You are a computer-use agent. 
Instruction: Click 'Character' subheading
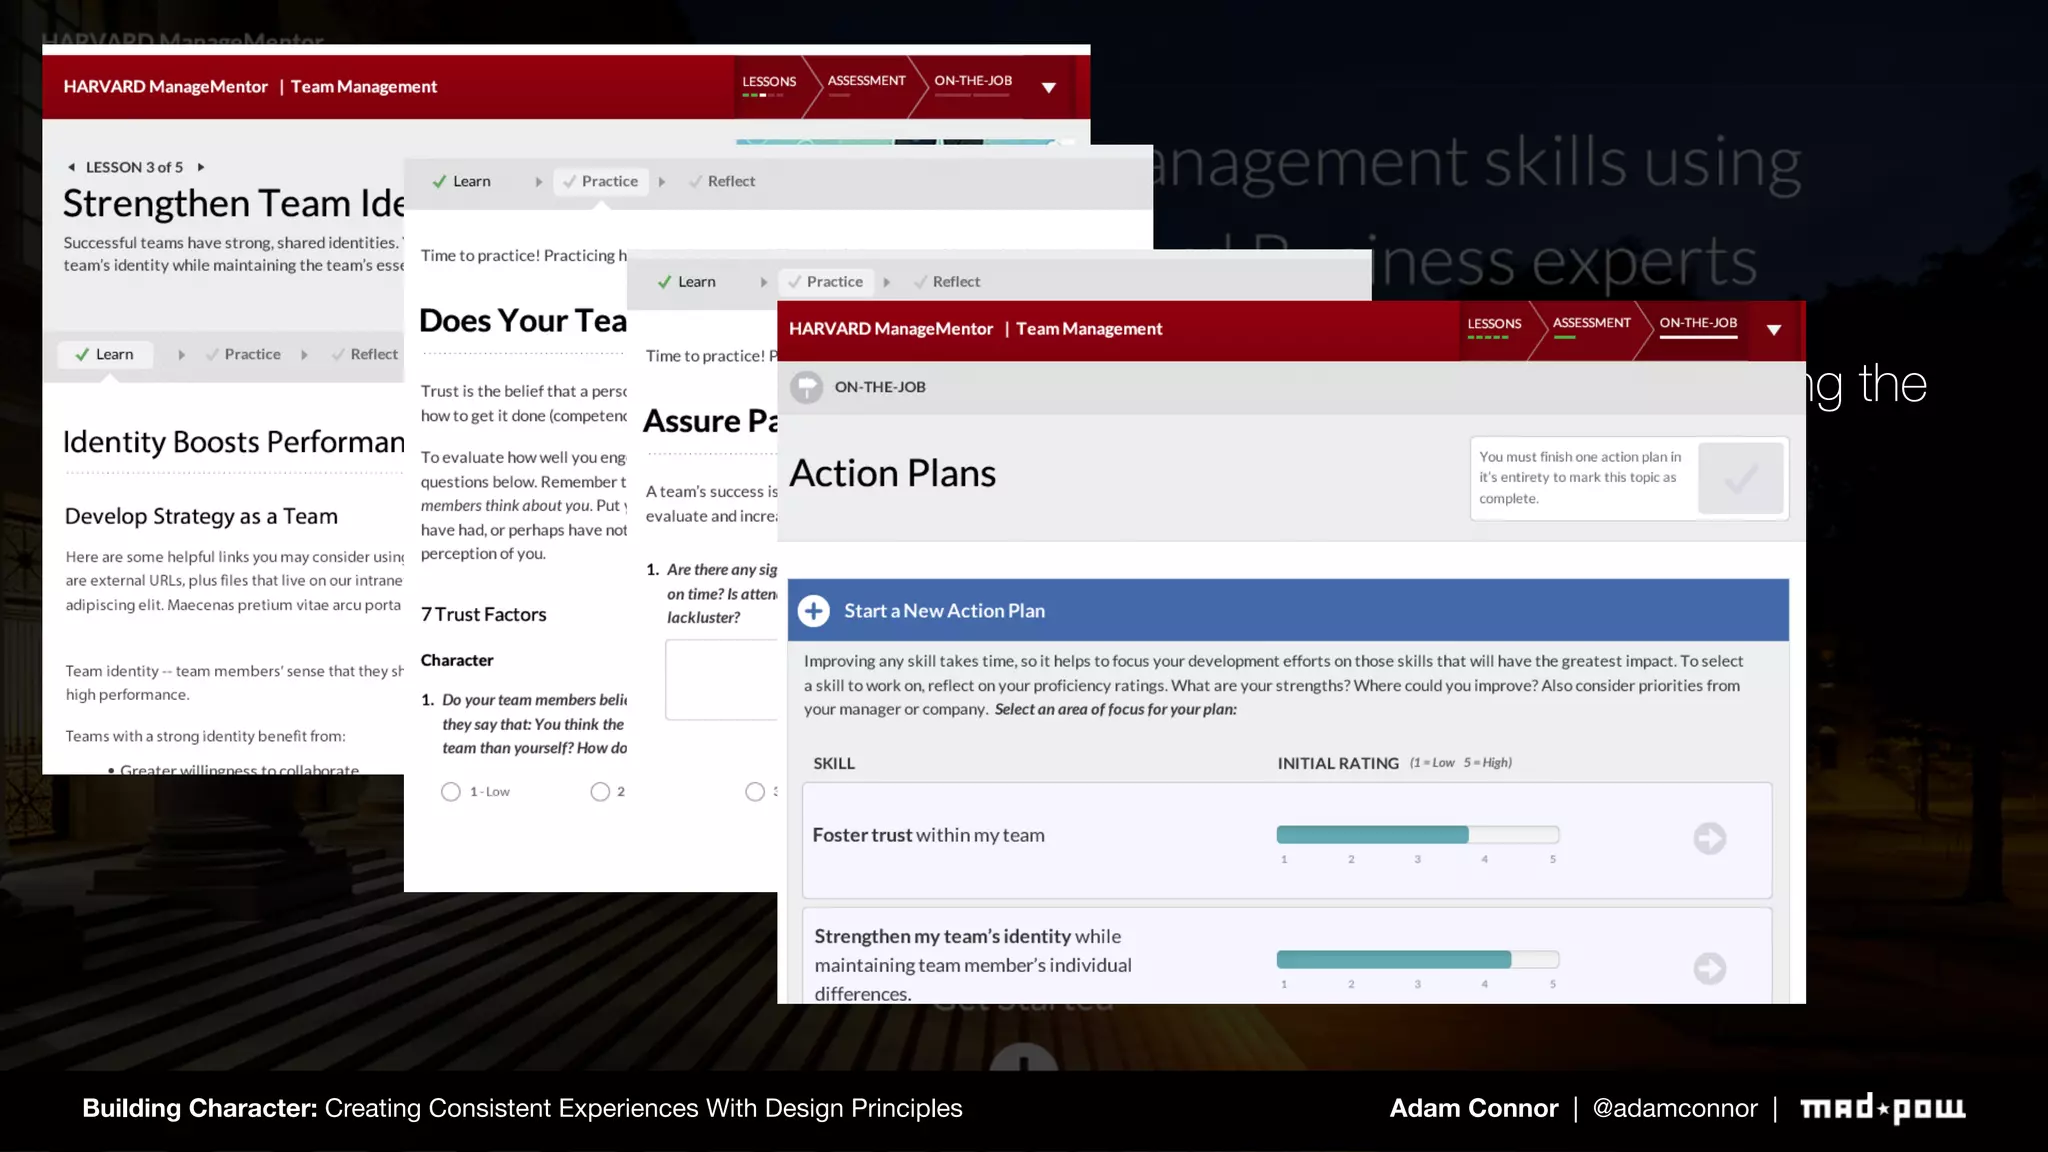(x=456, y=660)
